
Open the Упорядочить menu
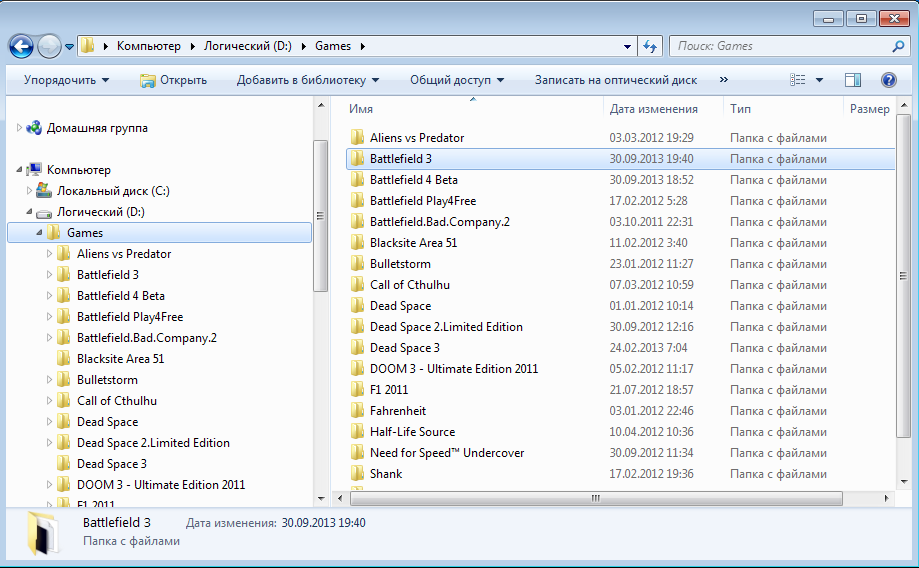click(66, 80)
